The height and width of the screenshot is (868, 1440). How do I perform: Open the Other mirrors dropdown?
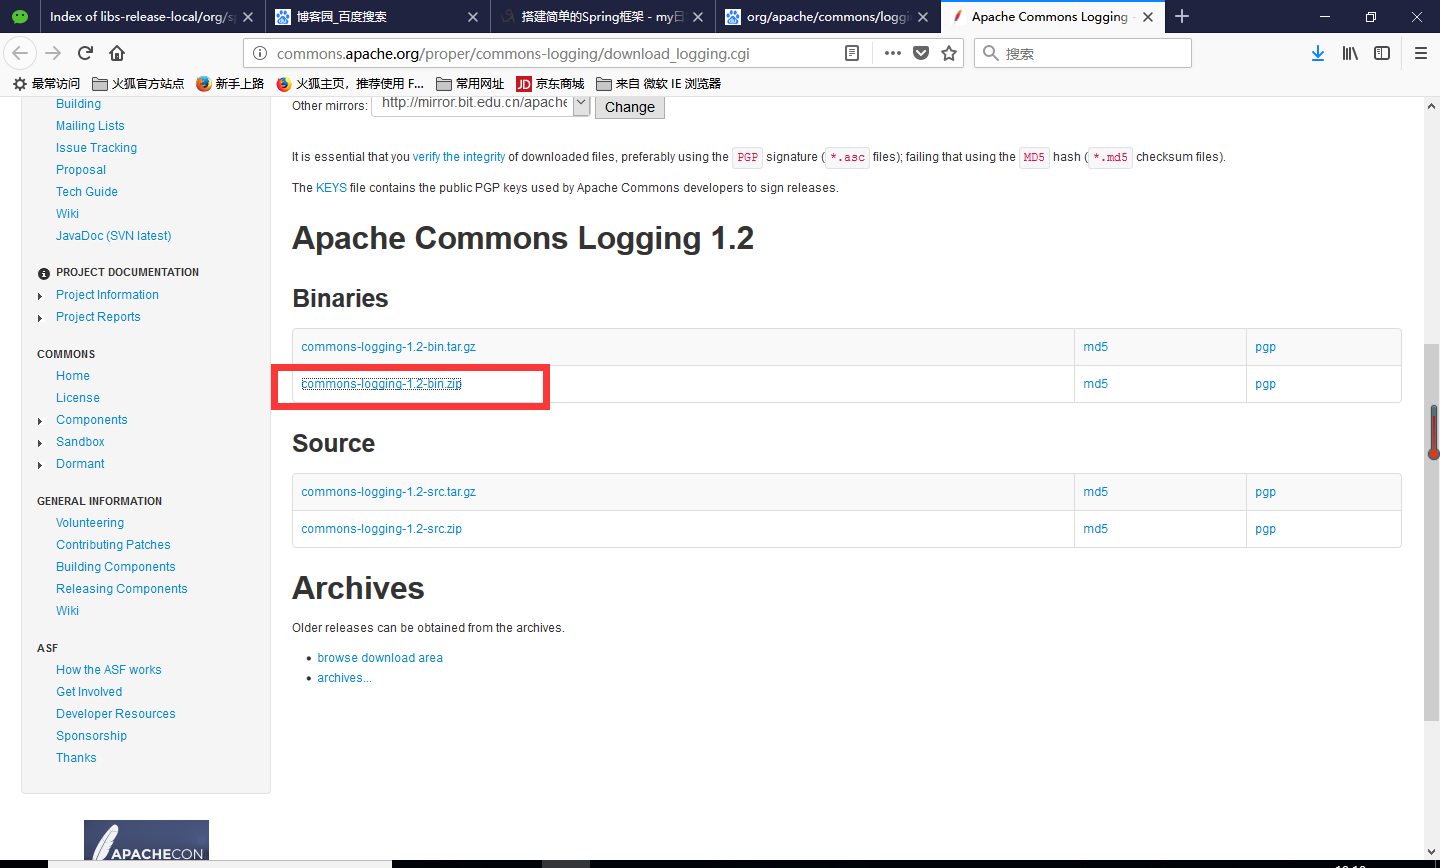click(x=481, y=104)
